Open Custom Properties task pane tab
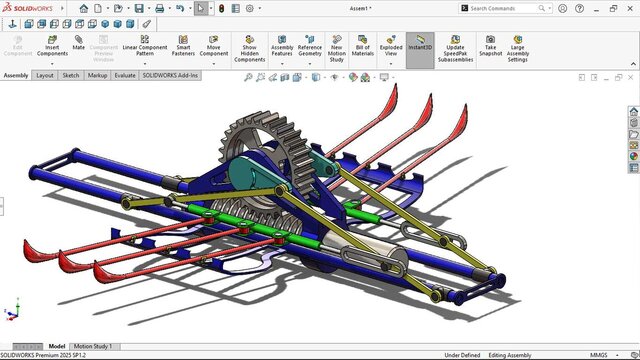 click(634, 168)
